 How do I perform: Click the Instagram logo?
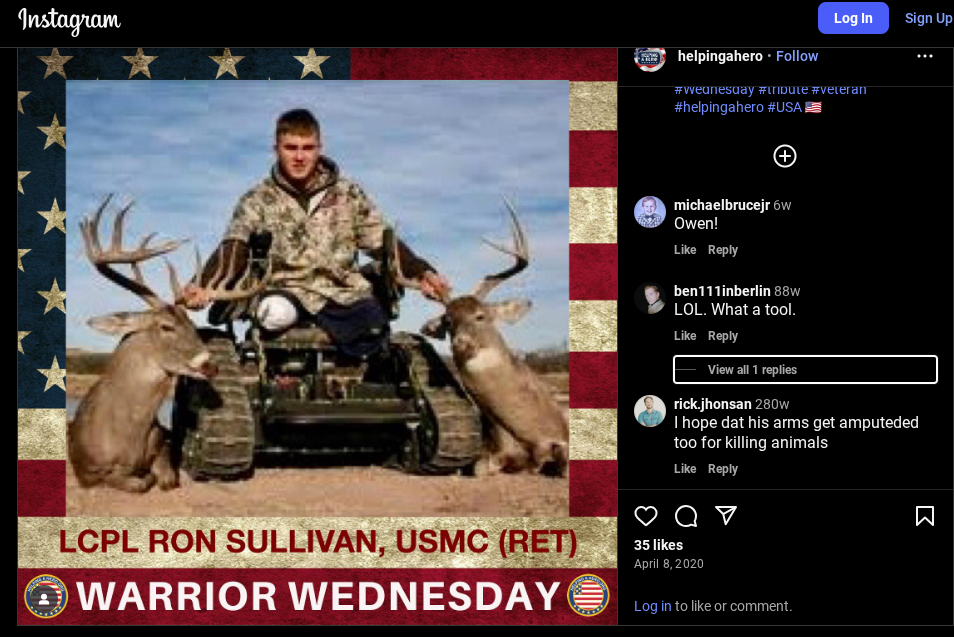tap(69, 21)
